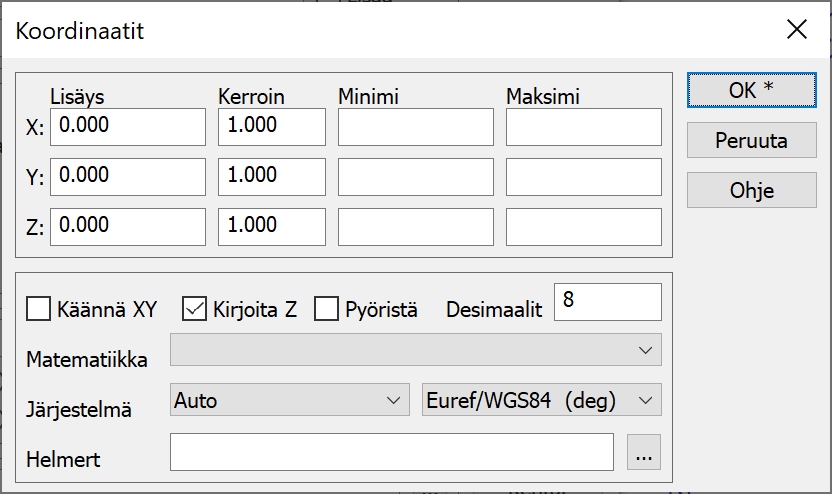
Task: Enable the Käännä XY checkbox
Action: point(38,309)
